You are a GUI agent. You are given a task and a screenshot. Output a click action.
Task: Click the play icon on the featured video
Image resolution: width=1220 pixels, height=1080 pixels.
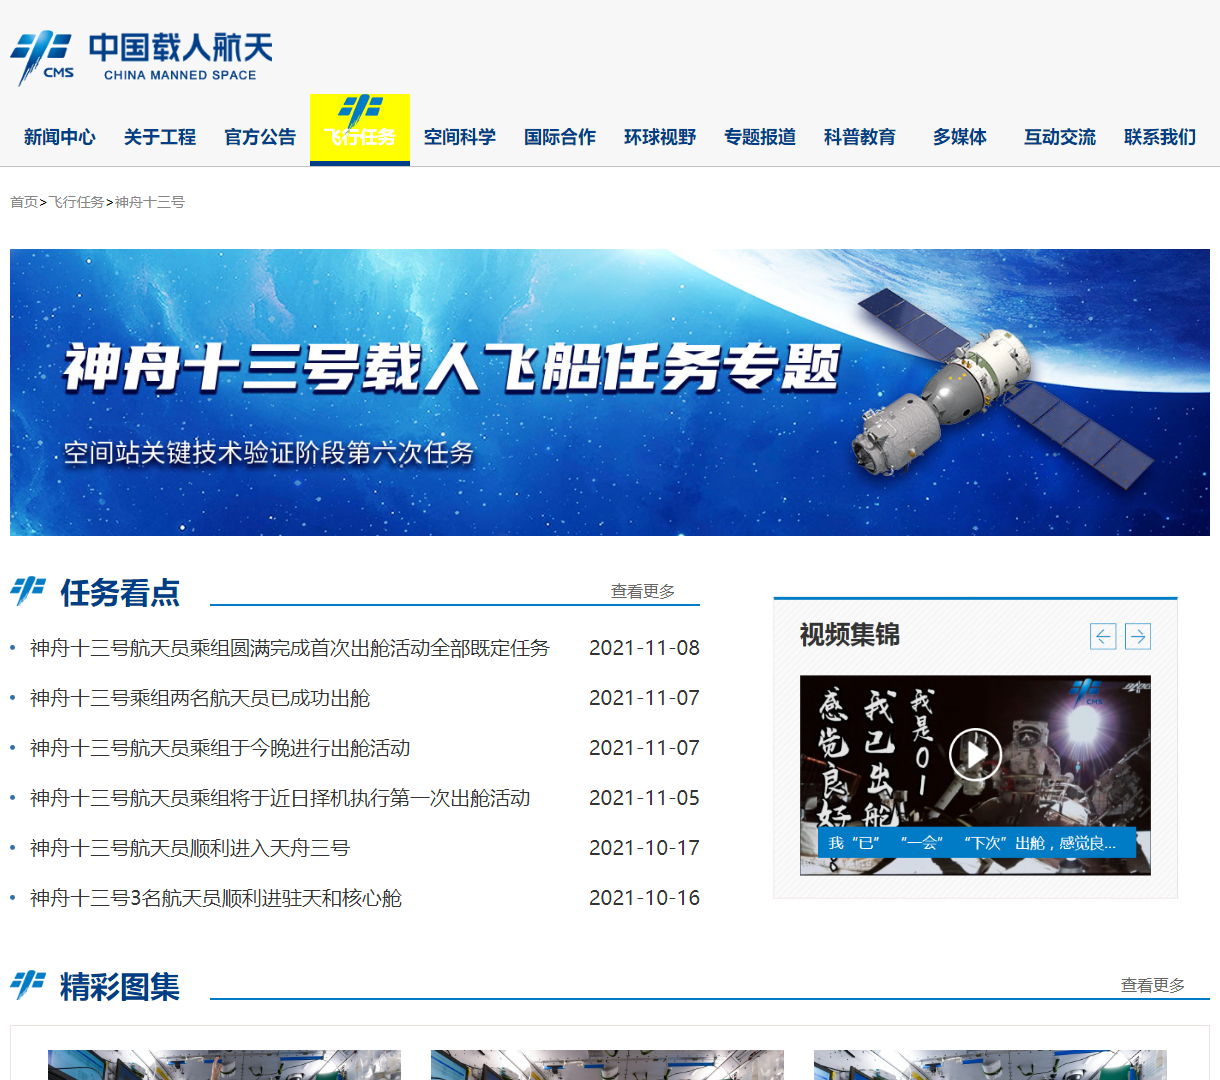977,754
